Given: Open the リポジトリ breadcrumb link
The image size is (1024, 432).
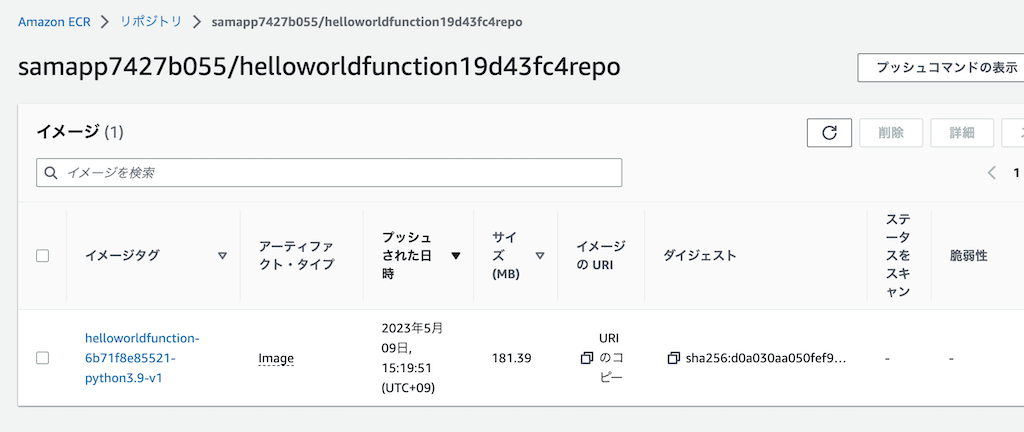Looking at the screenshot, I should pos(151,22).
